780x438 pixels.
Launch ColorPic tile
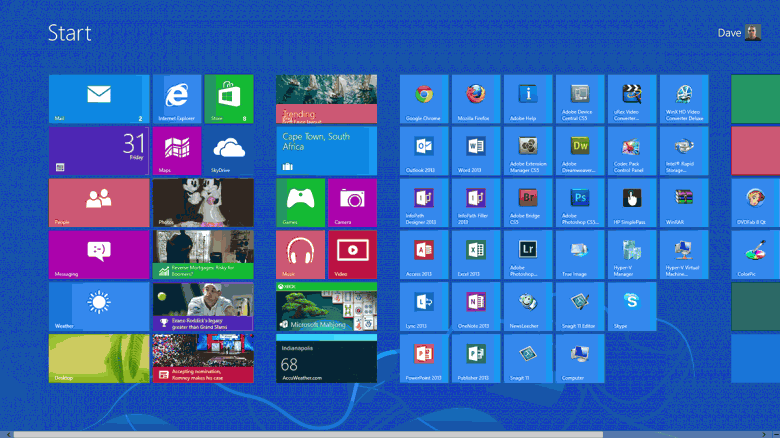(756, 255)
